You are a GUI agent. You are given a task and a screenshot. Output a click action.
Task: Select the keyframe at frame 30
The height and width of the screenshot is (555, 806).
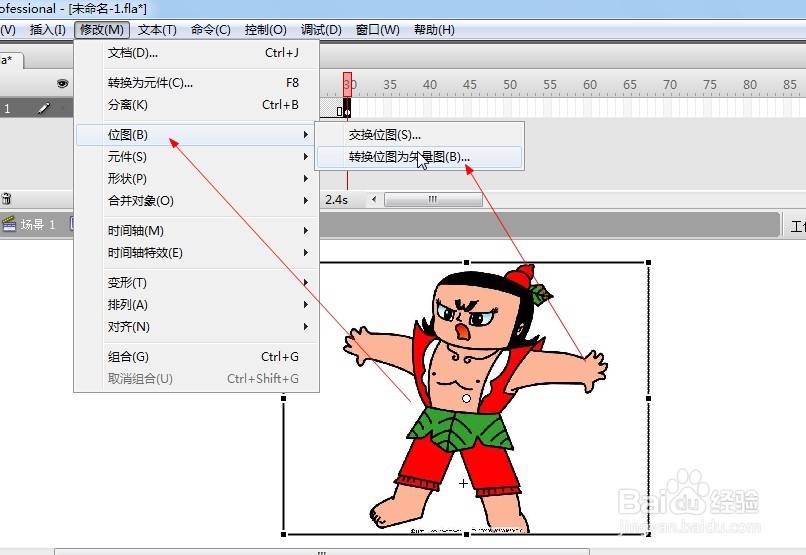pos(347,108)
